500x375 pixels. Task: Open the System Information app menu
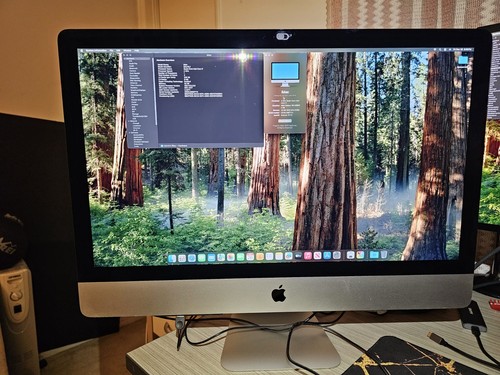(x=96, y=51)
